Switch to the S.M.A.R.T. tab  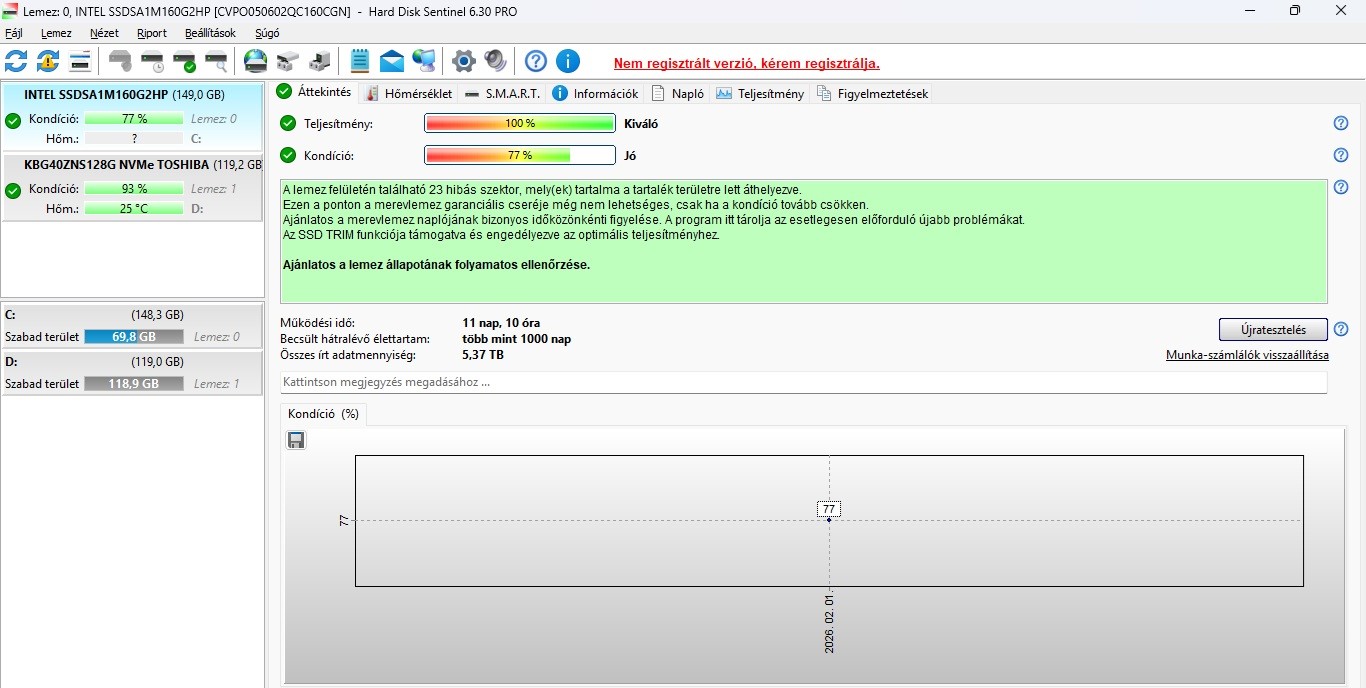(x=503, y=93)
